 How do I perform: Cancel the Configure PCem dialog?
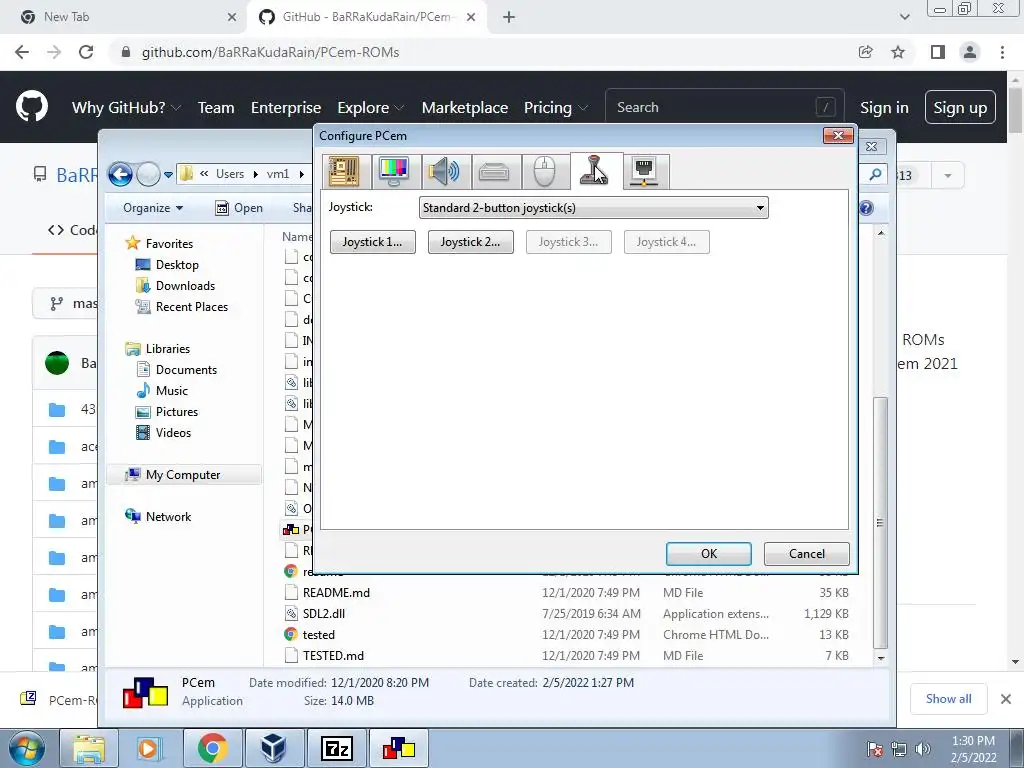pos(807,554)
